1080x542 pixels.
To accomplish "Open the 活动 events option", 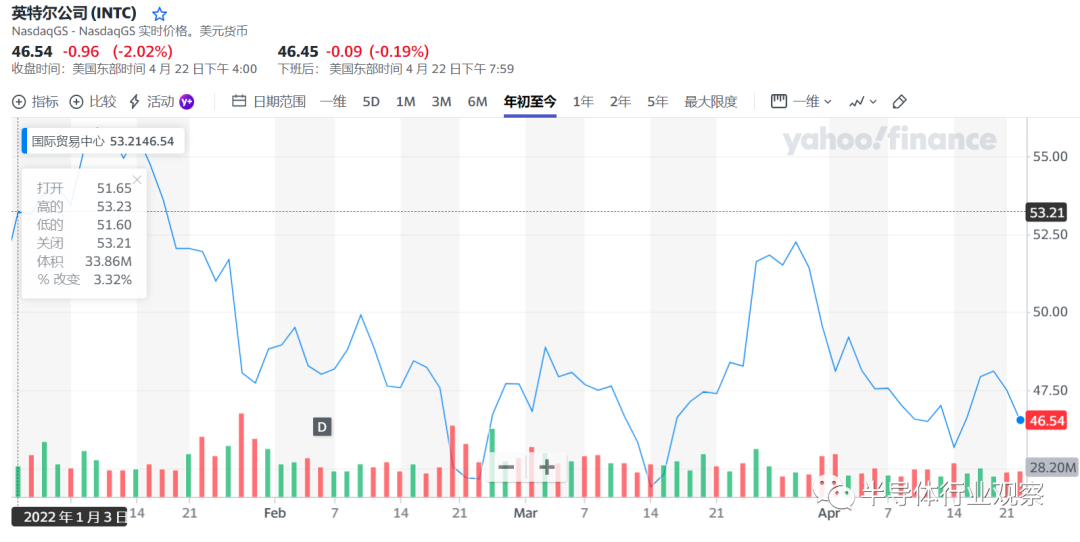I will point(152,102).
